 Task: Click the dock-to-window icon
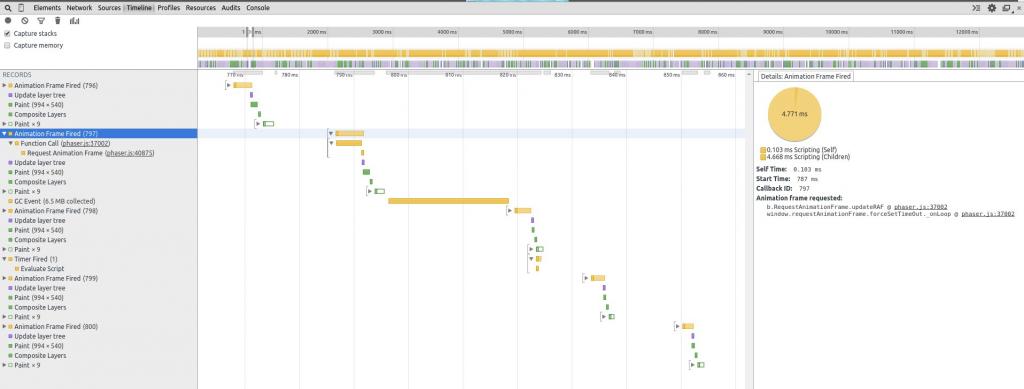[x=1006, y=8]
